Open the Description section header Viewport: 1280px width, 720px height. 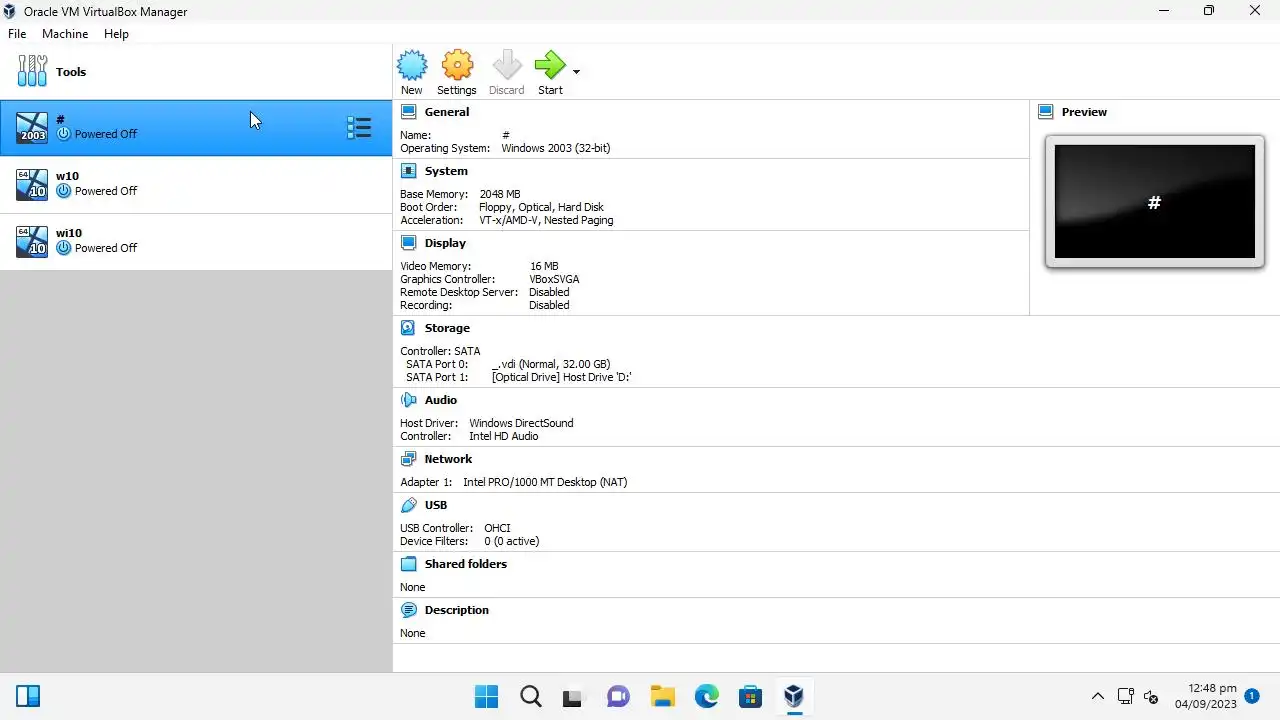(x=457, y=610)
